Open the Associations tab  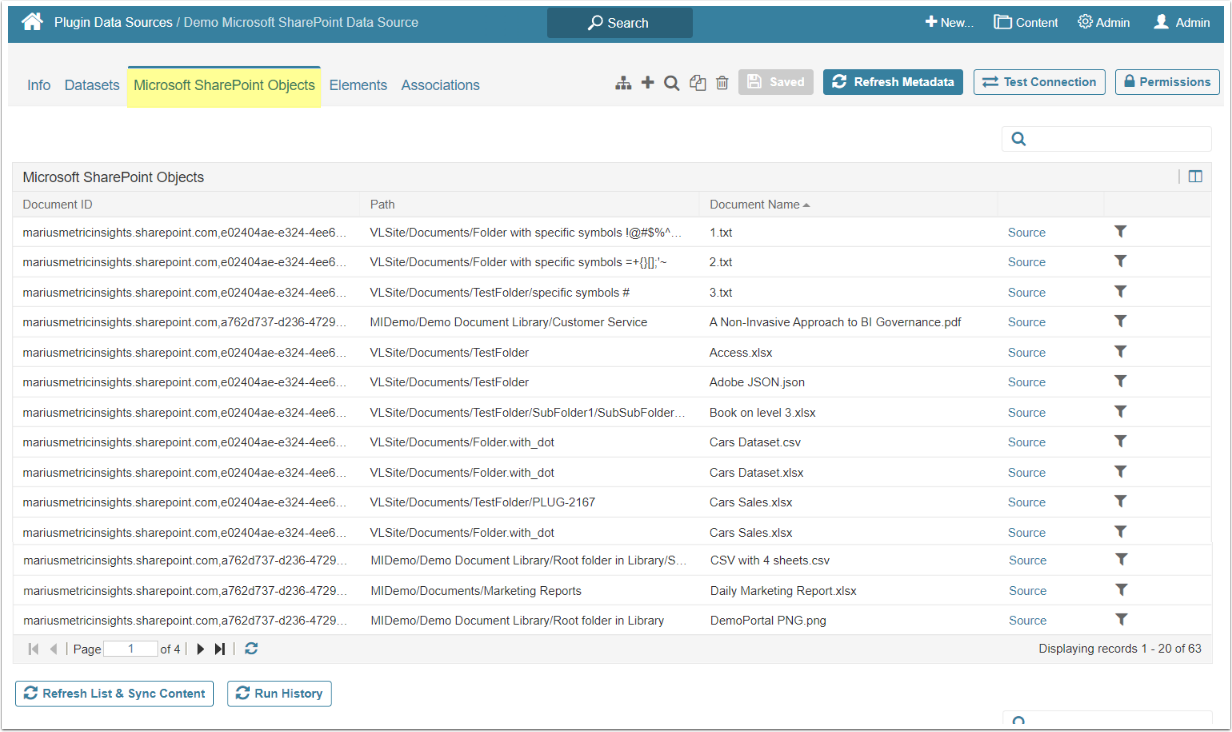coord(440,85)
